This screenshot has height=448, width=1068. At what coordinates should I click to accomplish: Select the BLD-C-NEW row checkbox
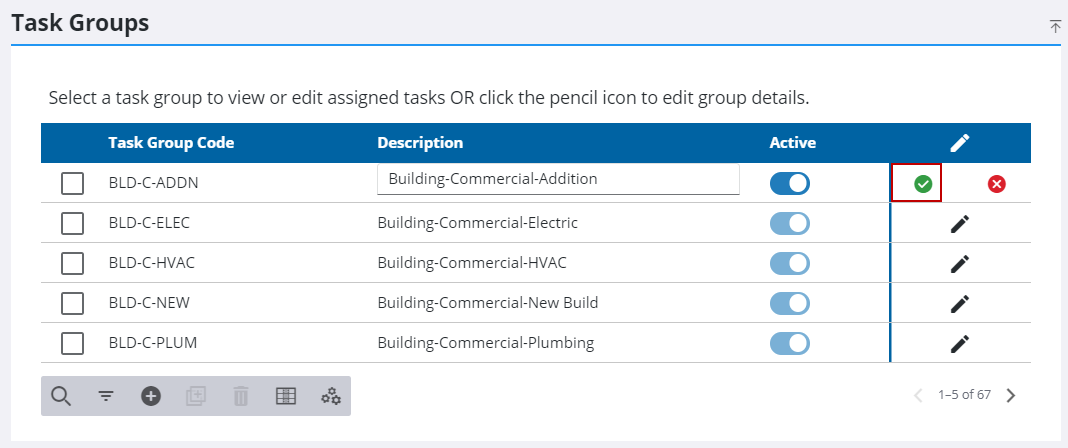coord(73,303)
